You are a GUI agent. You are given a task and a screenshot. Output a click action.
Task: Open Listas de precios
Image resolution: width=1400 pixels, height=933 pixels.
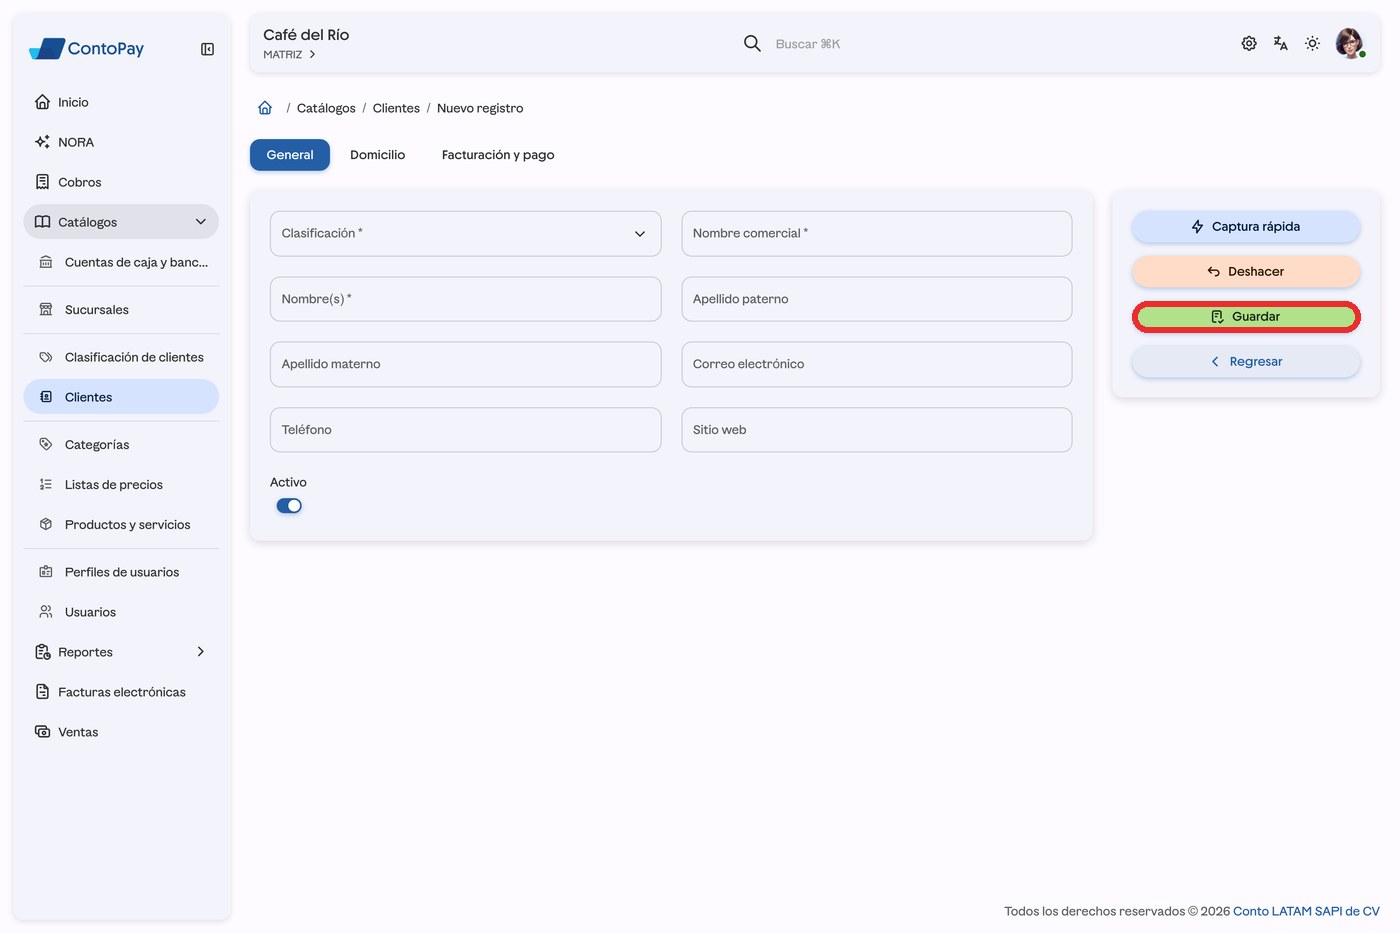pyautogui.click(x=121, y=485)
